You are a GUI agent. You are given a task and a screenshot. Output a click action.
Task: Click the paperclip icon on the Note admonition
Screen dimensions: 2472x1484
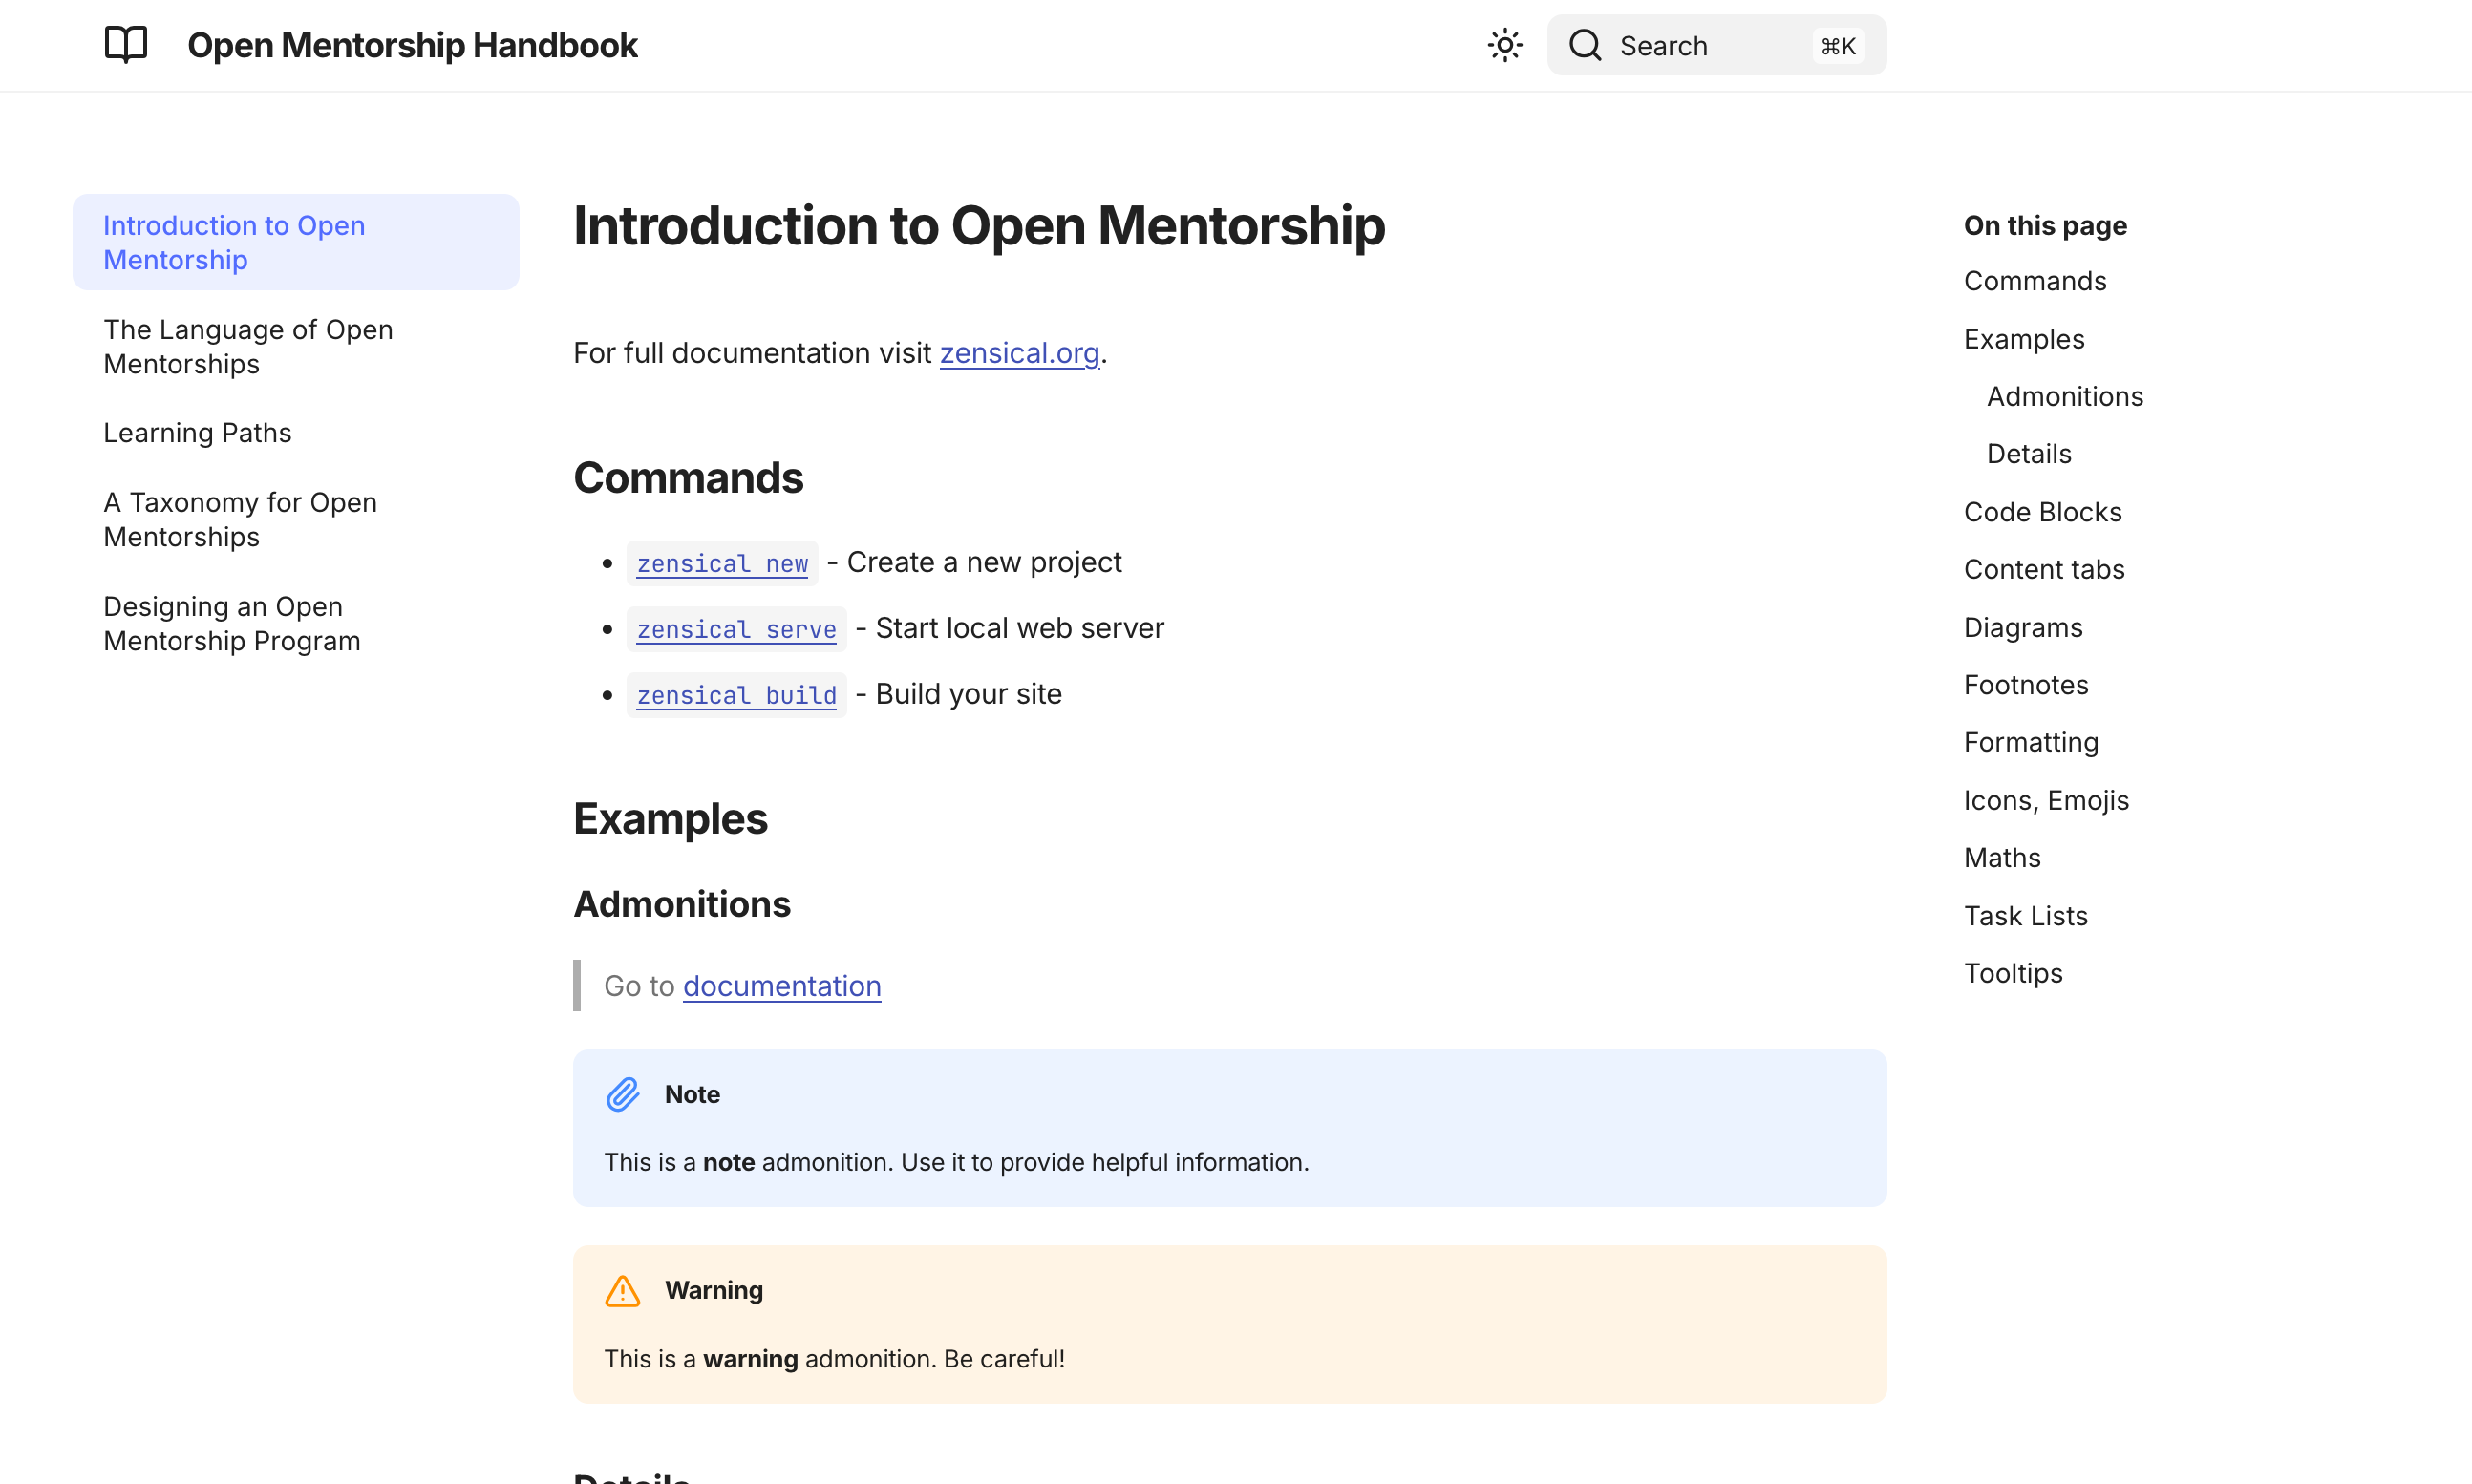(622, 1094)
